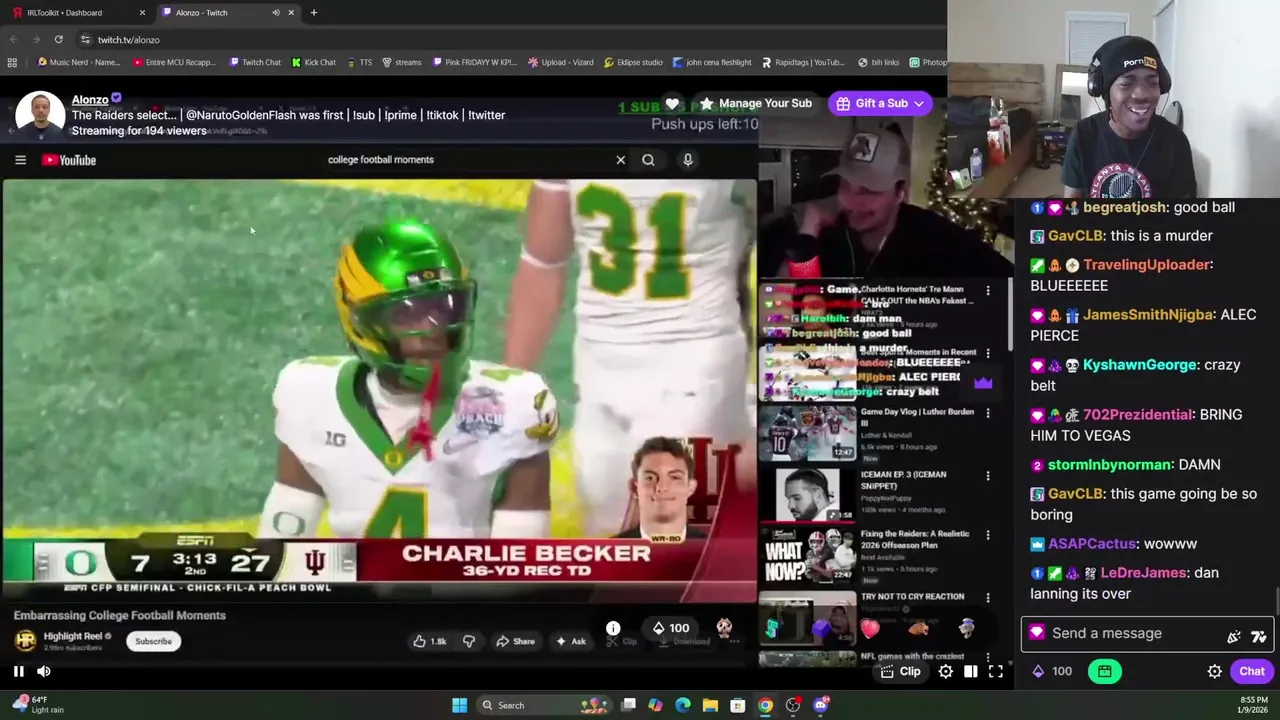The width and height of the screenshot is (1280, 720).
Task: Create a clip with the Clip button
Action: coord(900,672)
